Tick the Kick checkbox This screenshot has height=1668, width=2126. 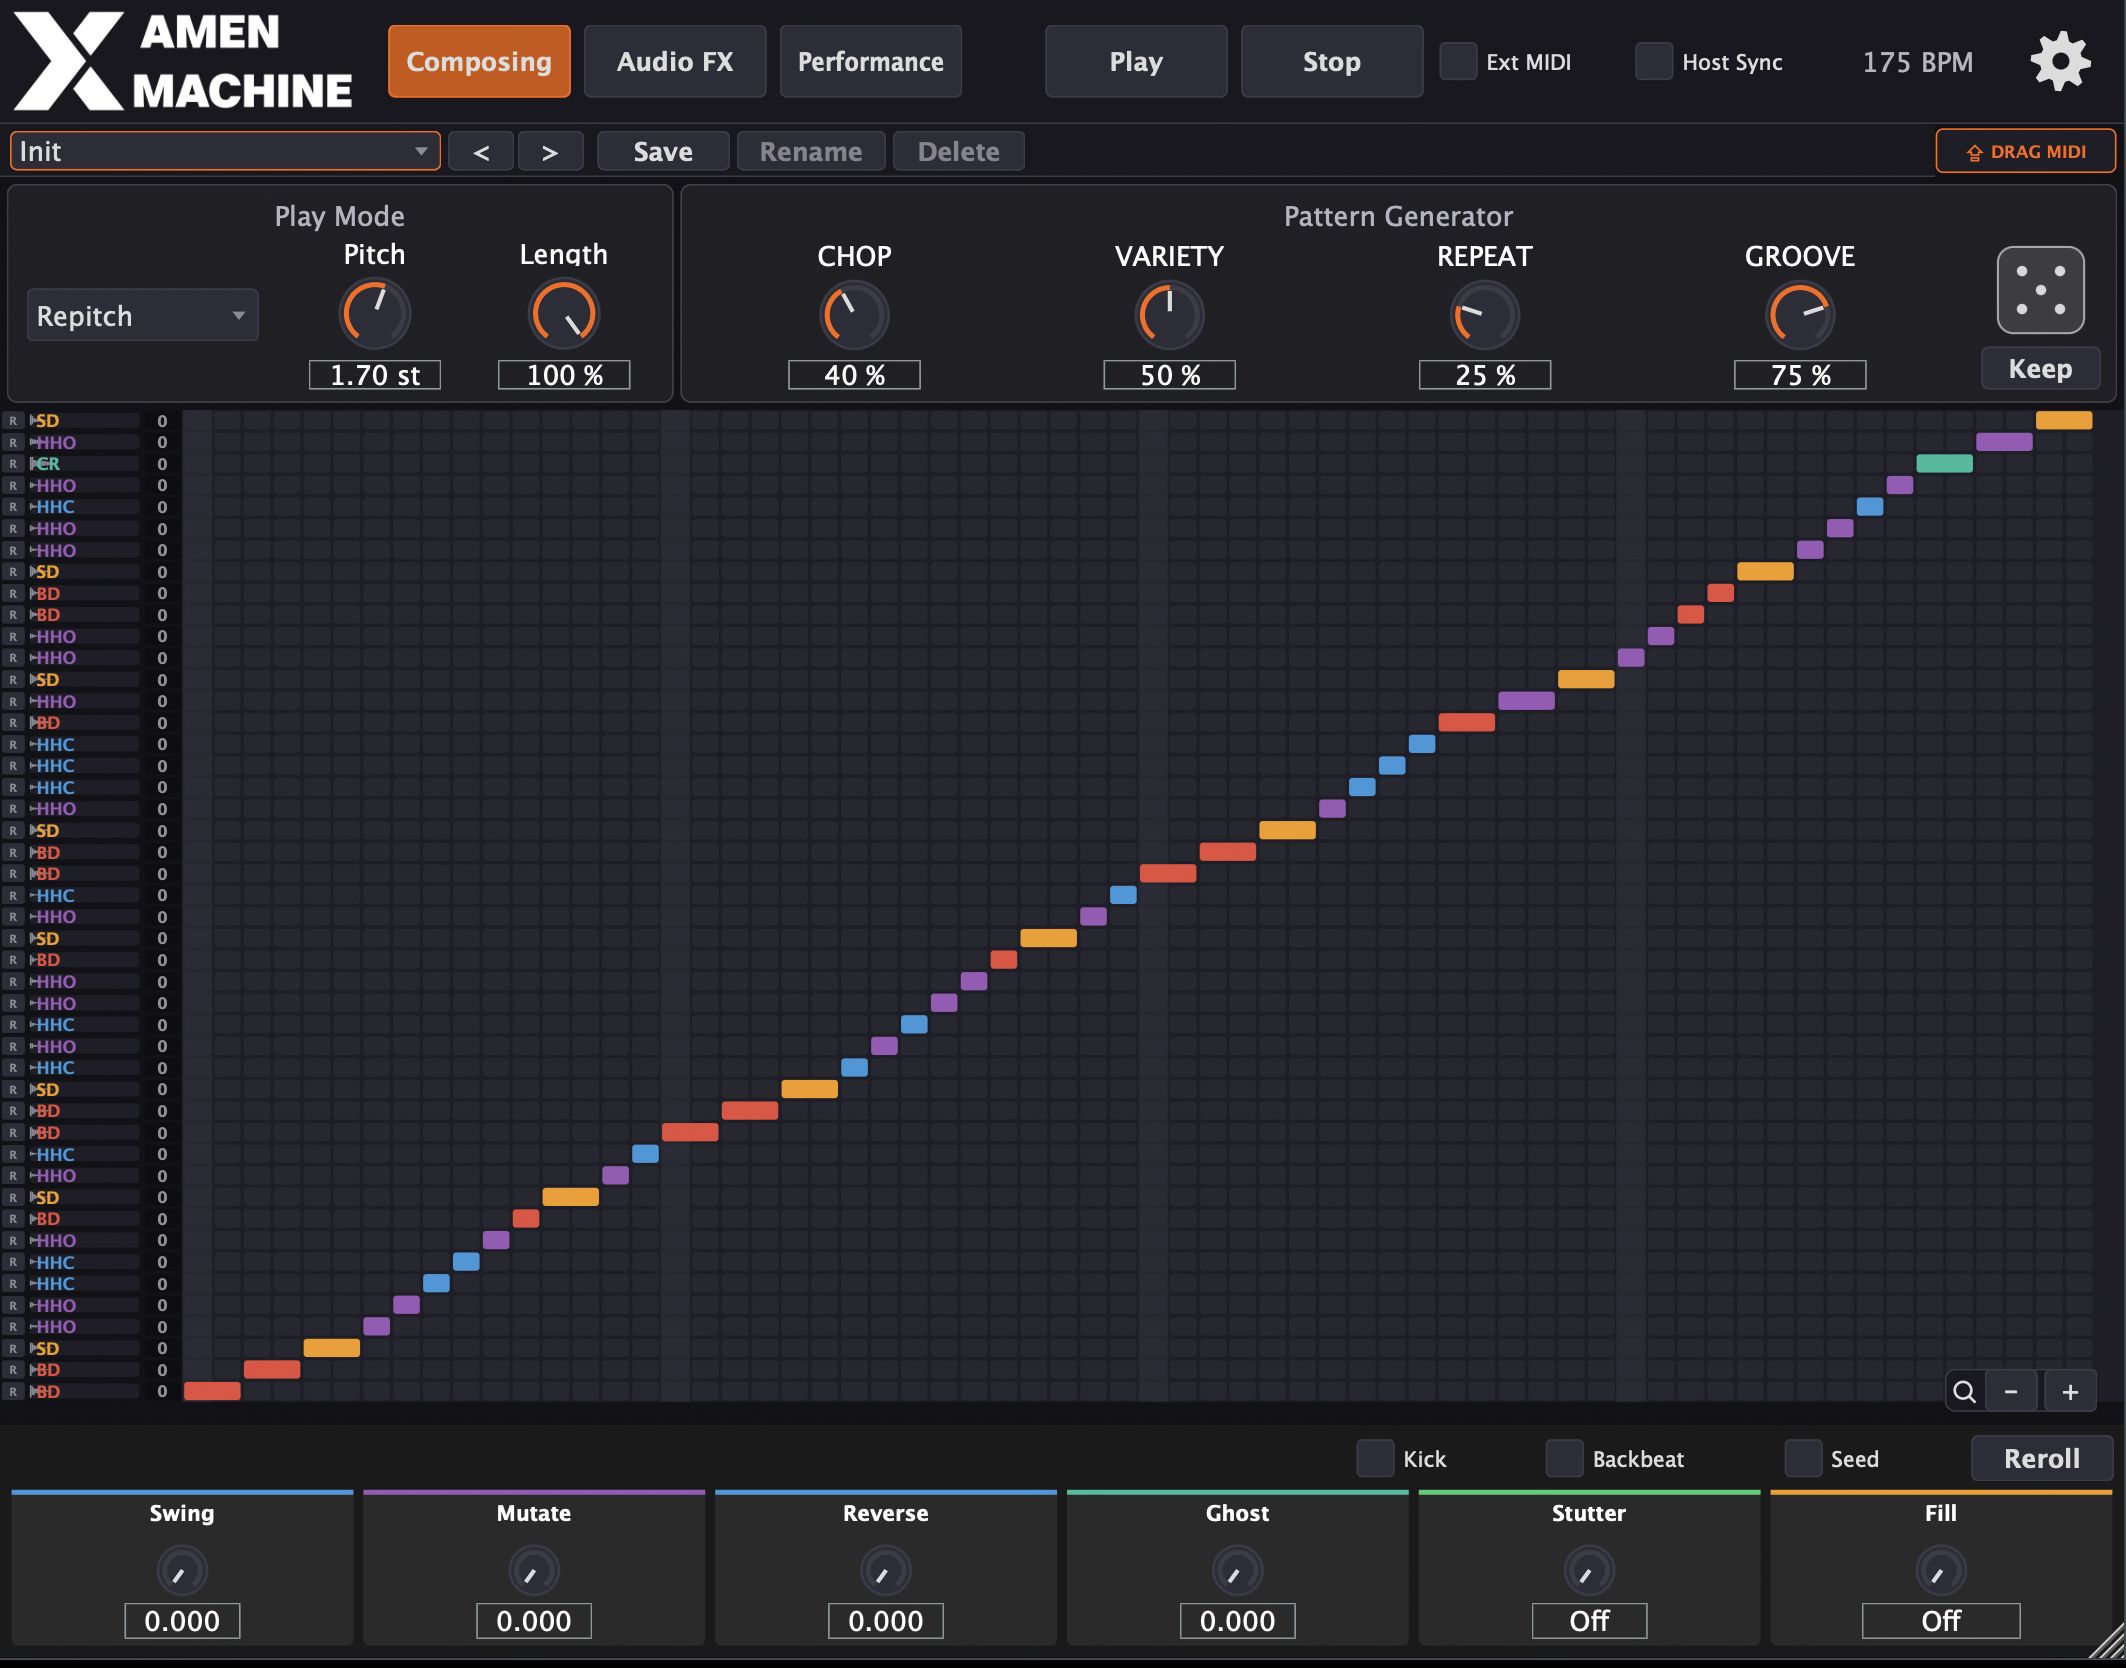[1376, 1458]
